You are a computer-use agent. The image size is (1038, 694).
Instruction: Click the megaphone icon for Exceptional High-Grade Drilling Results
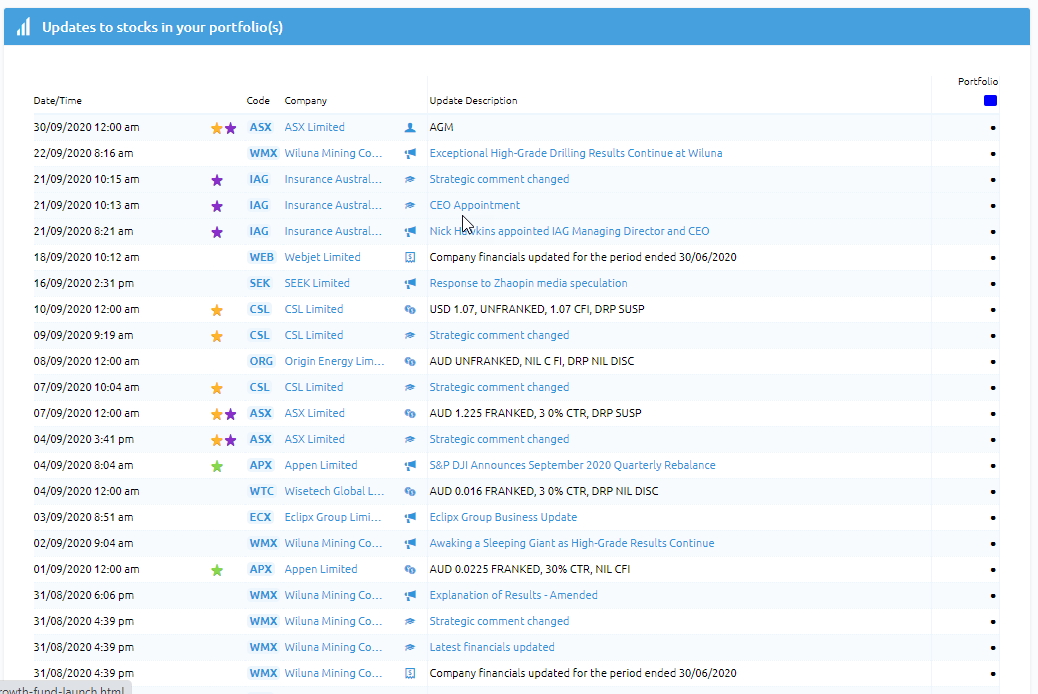click(410, 154)
